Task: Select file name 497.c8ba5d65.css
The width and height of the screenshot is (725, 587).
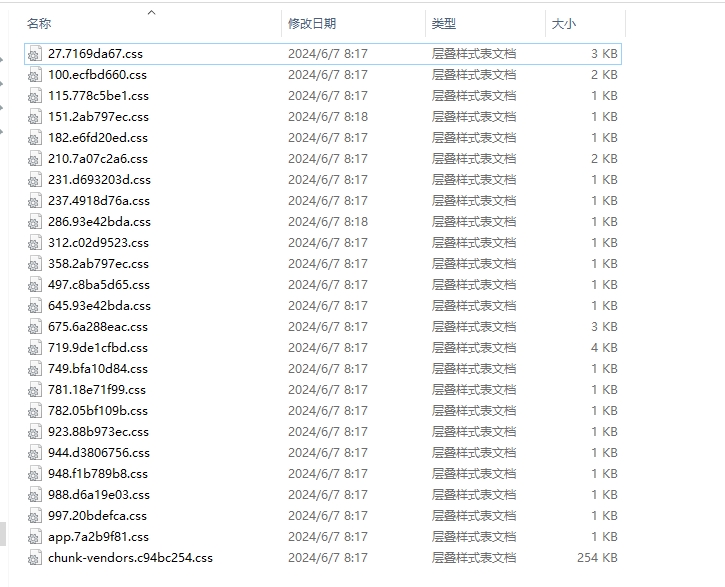Action: [x=98, y=285]
